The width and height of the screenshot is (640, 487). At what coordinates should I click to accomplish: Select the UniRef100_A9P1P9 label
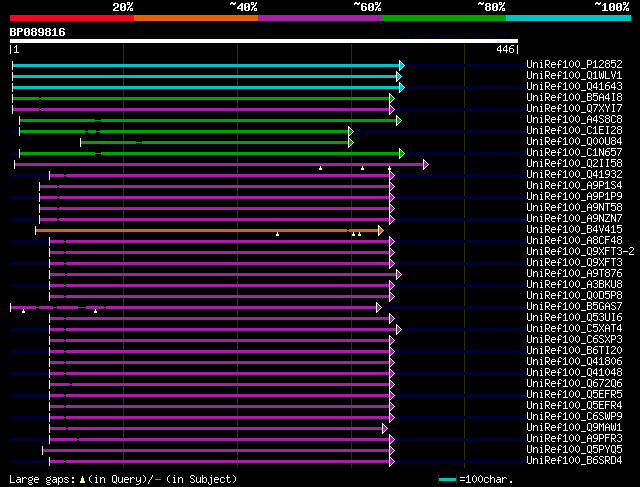pos(574,197)
